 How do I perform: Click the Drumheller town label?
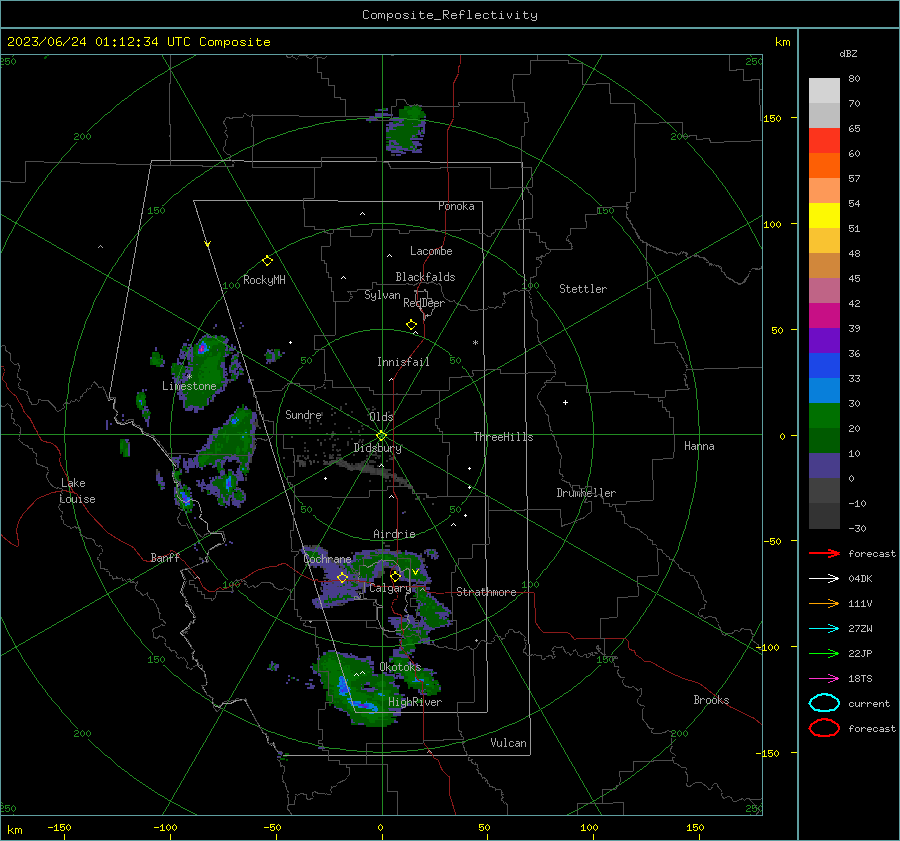point(586,493)
